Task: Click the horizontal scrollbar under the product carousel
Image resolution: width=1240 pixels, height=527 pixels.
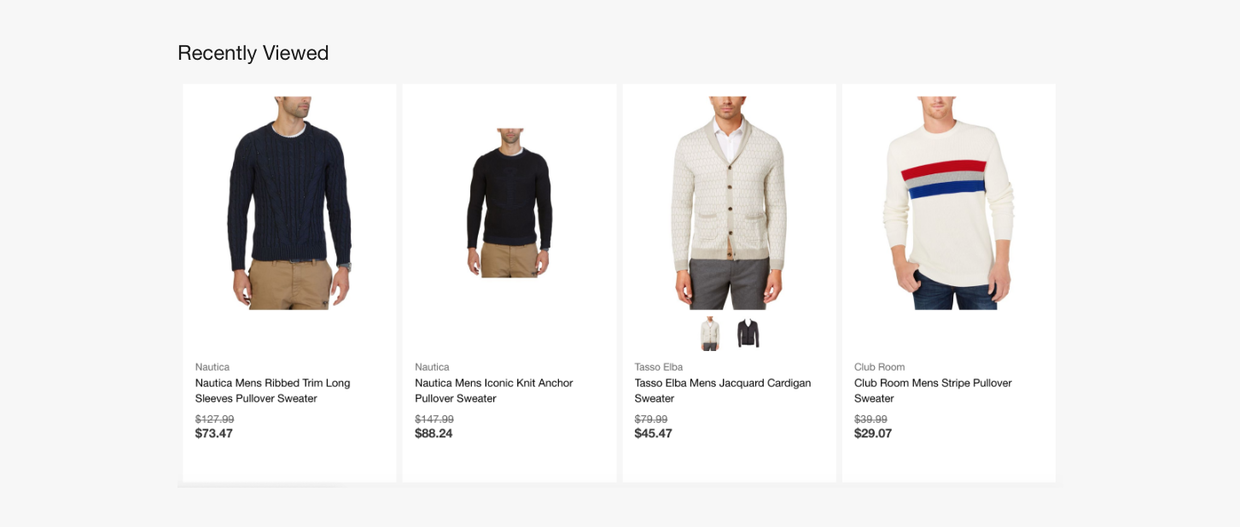Action: pos(260,485)
